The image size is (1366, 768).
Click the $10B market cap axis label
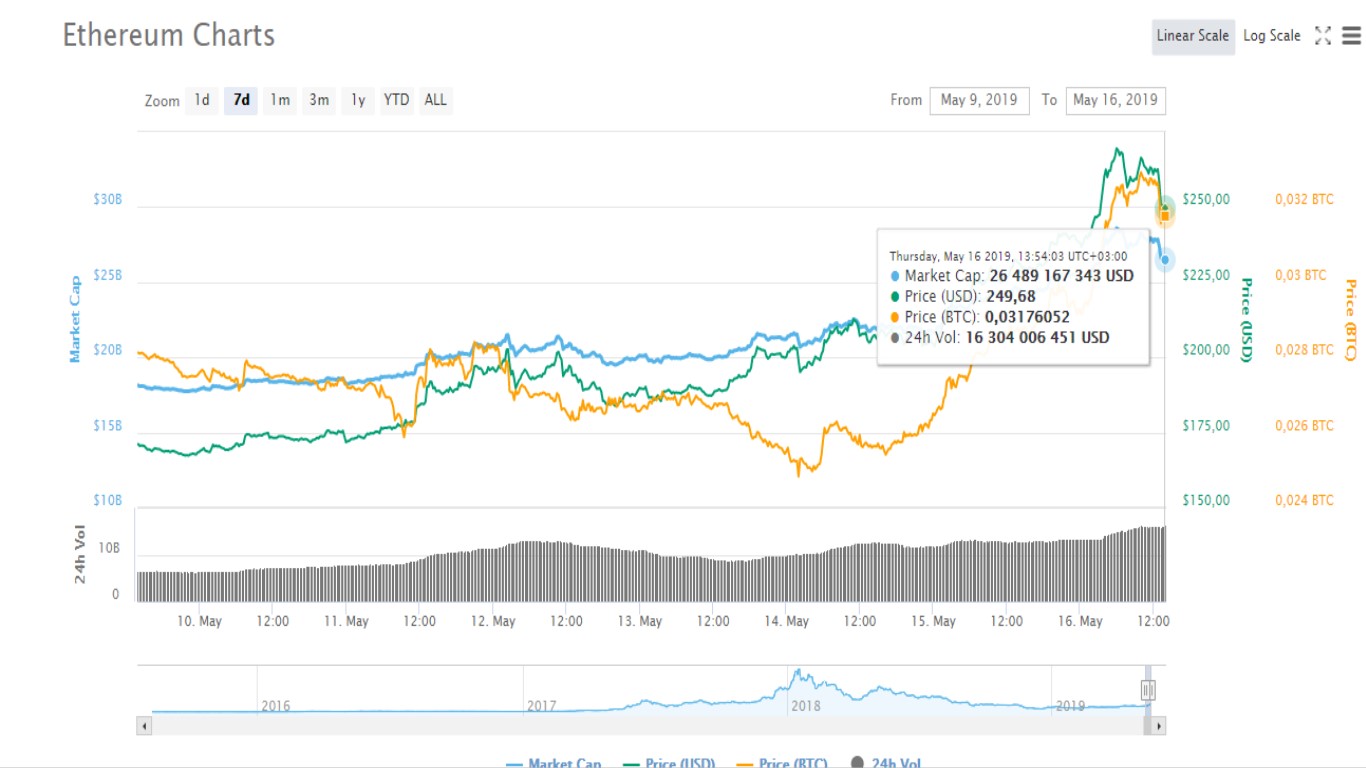pyautogui.click(x=107, y=500)
